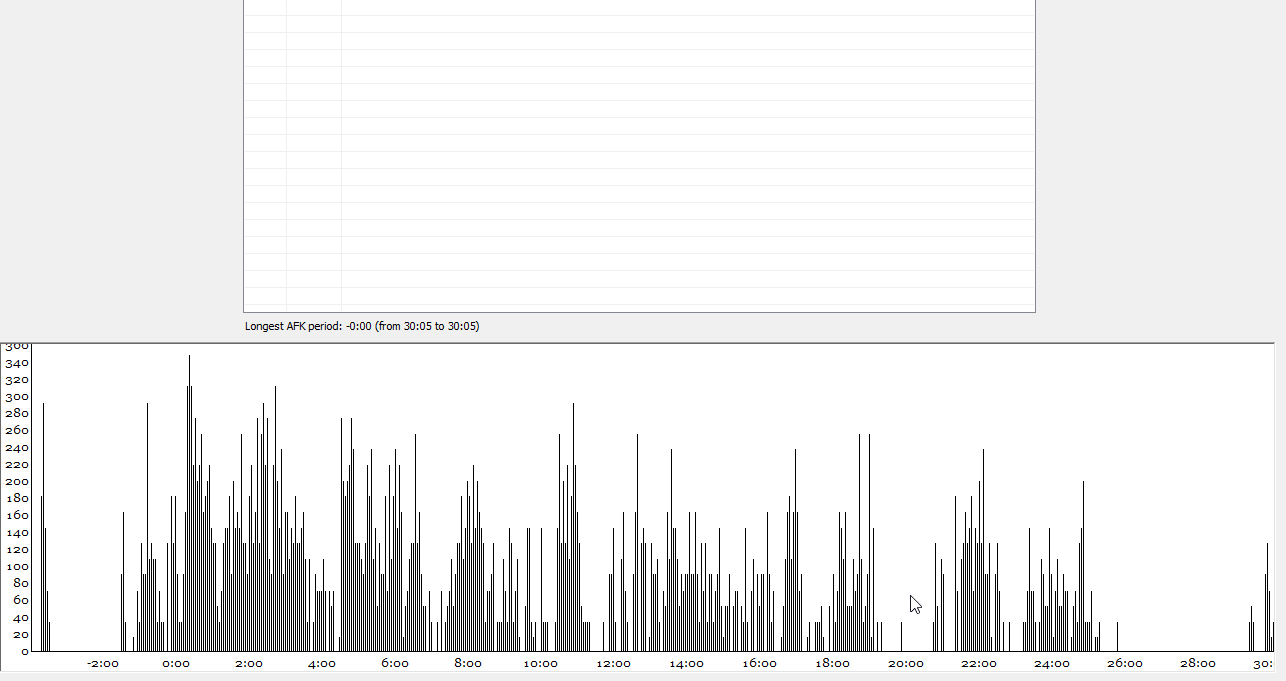Click the 14:00 time axis label

[687, 663]
